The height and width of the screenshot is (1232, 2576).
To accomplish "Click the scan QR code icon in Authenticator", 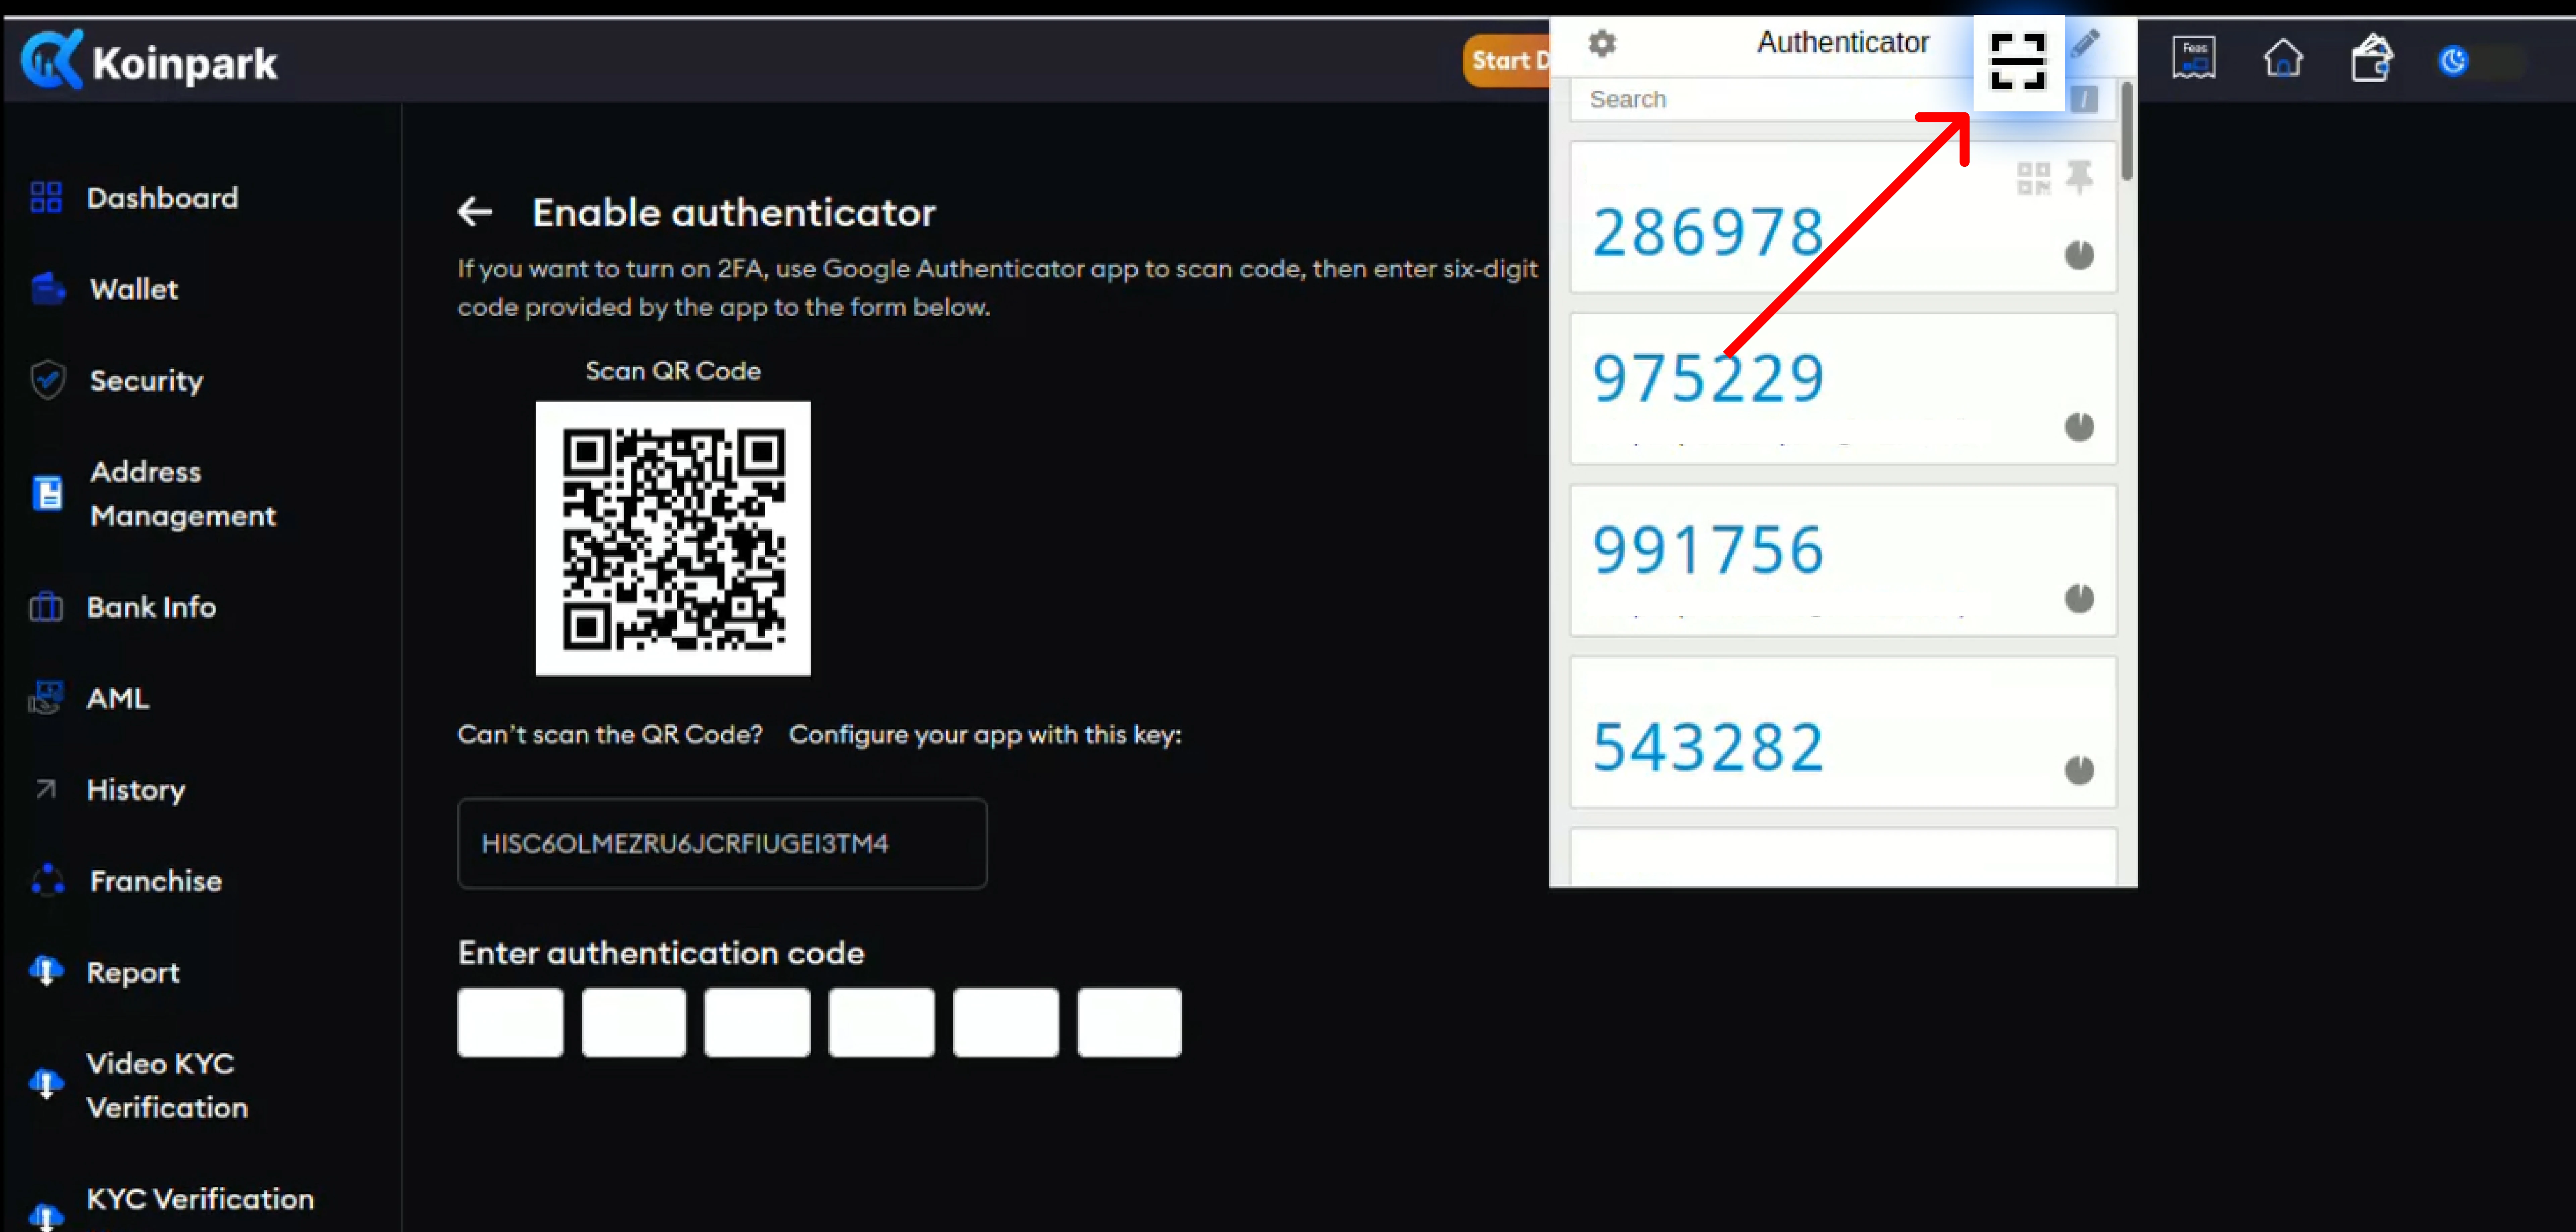I will pos(2018,61).
